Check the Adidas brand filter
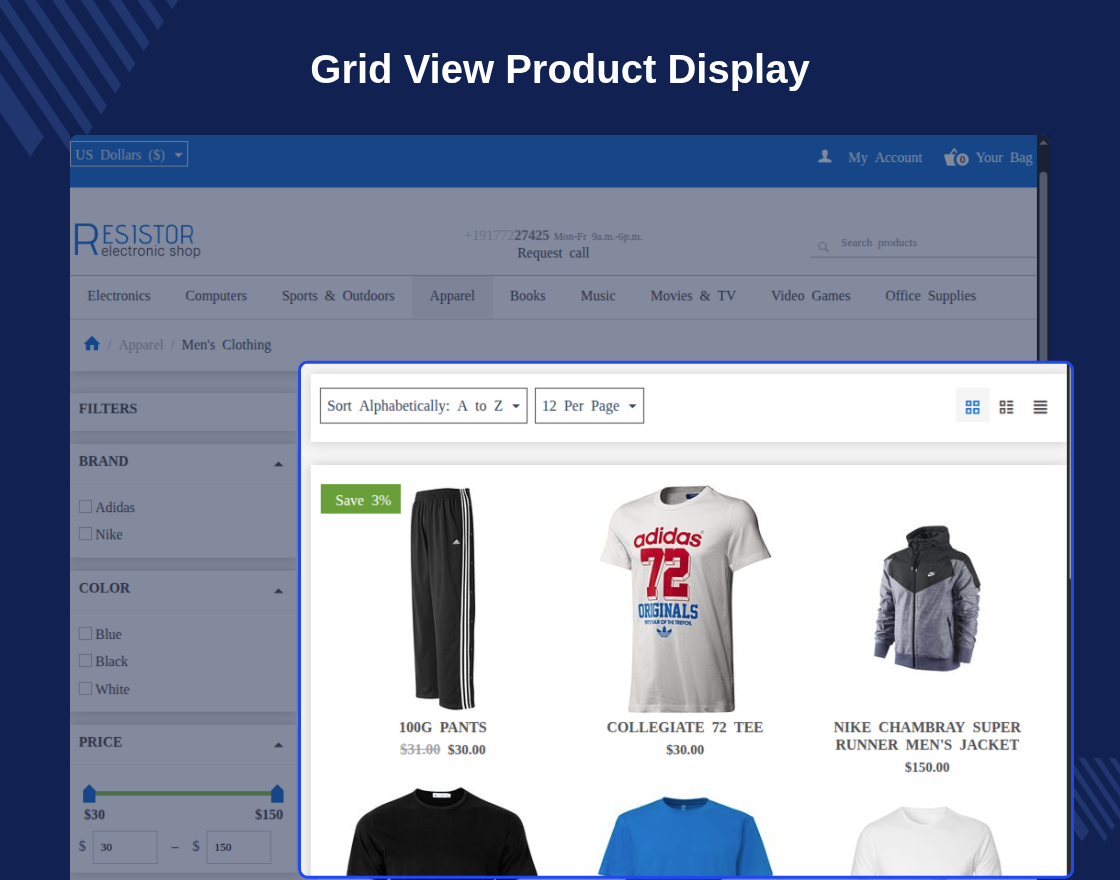 [85, 506]
